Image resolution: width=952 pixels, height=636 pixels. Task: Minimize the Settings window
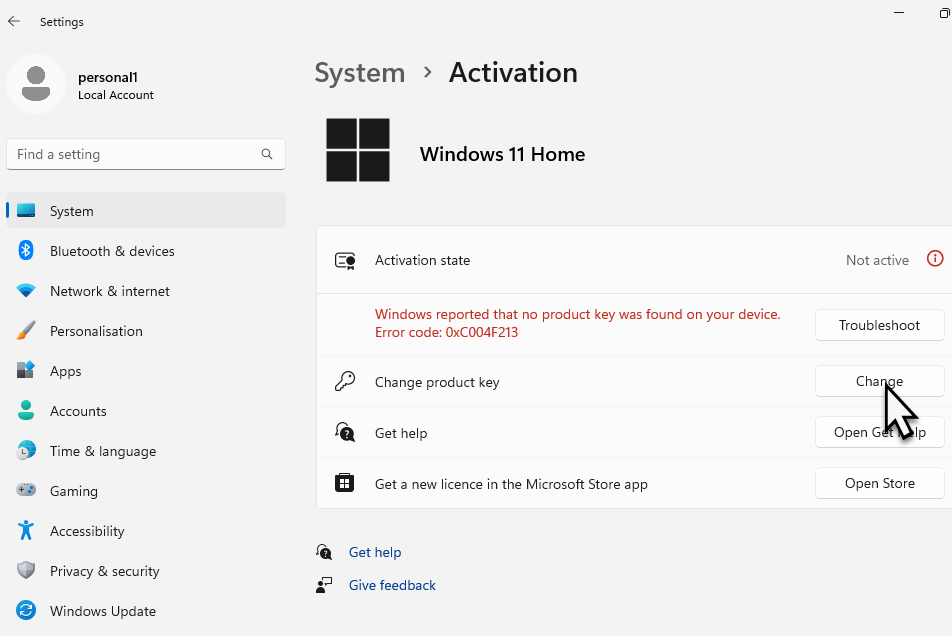click(x=899, y=13)
